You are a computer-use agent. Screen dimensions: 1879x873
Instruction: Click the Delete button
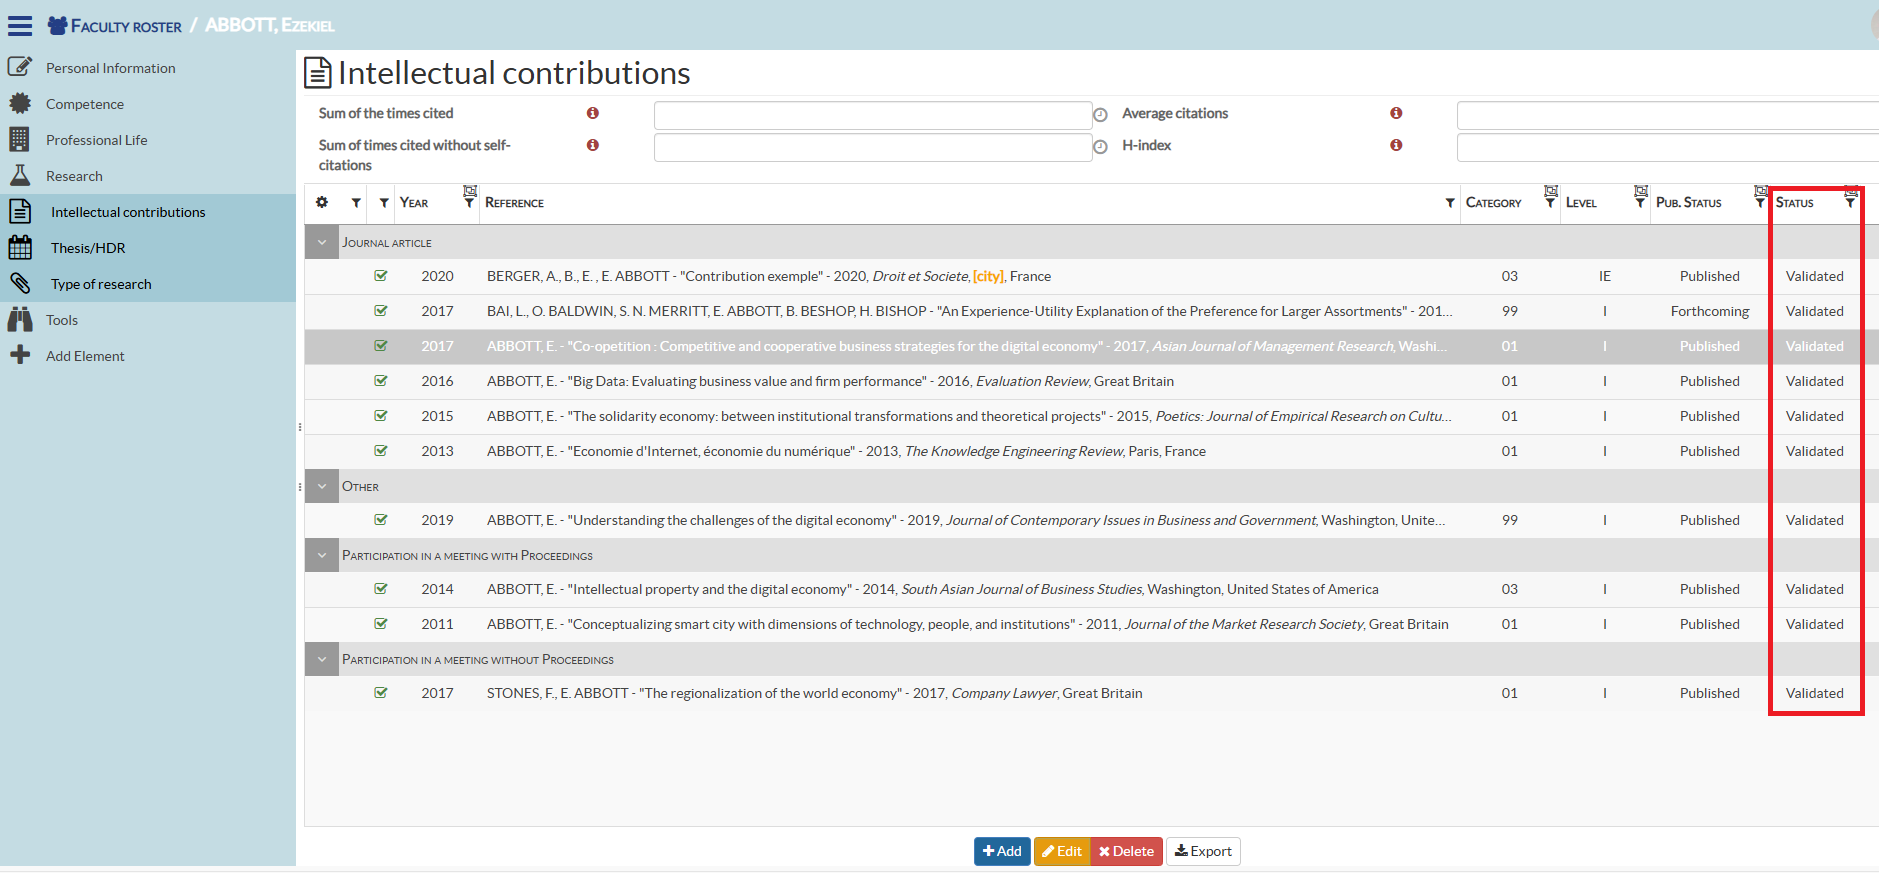pyautogui.click(x=1126, y=851)
